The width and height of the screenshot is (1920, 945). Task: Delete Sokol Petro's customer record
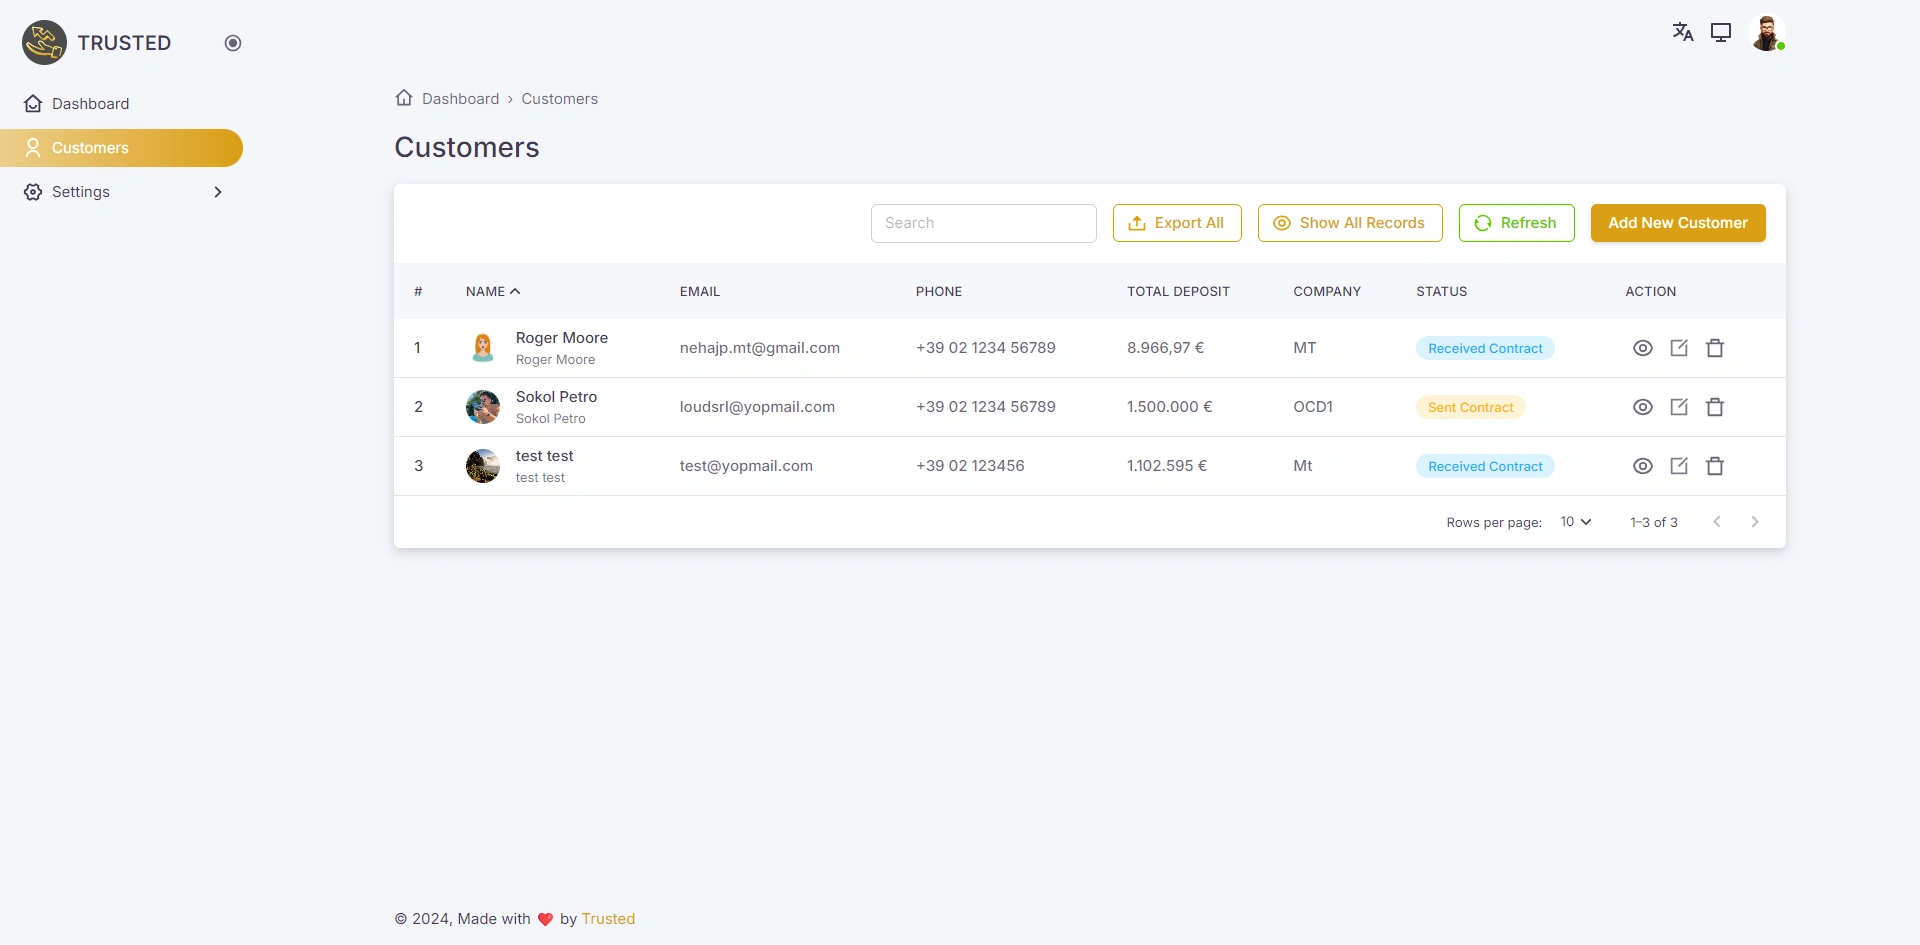tap(1715, 407)
